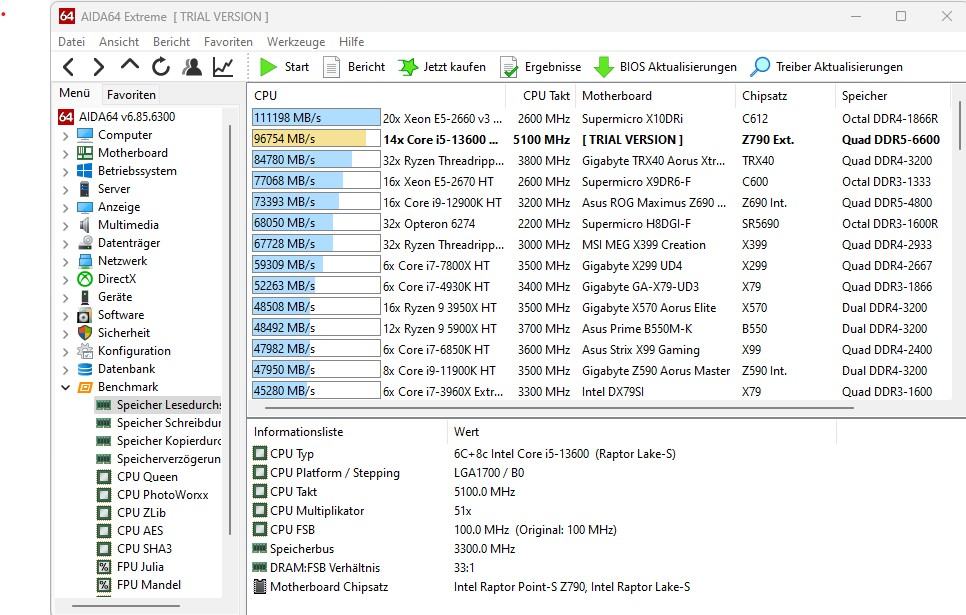
Task: Select the Konfiguration gear icon
Action: point(85,351)
